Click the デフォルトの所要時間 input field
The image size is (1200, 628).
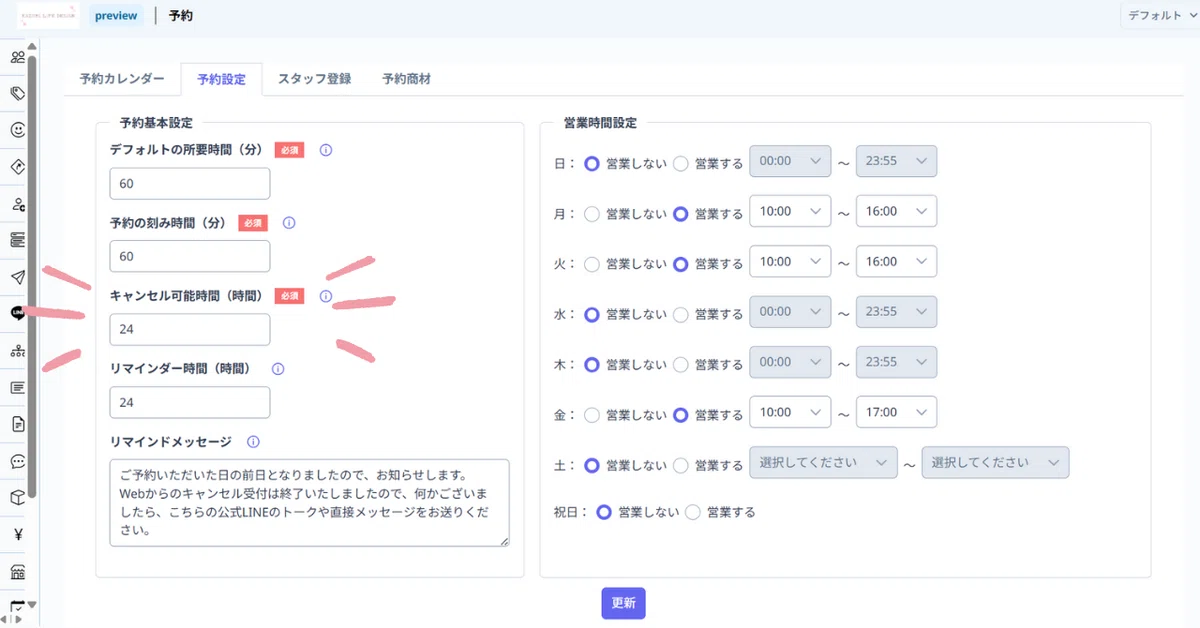pyautogui.click(x=190, y=183)
